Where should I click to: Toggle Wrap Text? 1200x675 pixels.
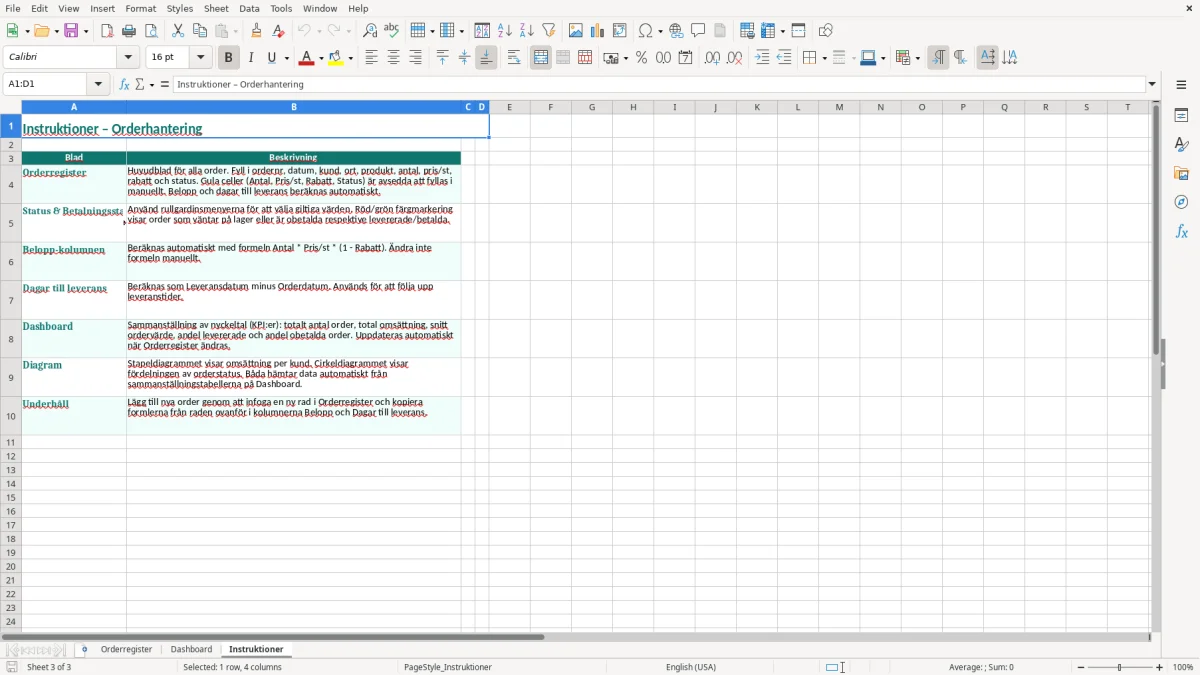click(514, 58)
